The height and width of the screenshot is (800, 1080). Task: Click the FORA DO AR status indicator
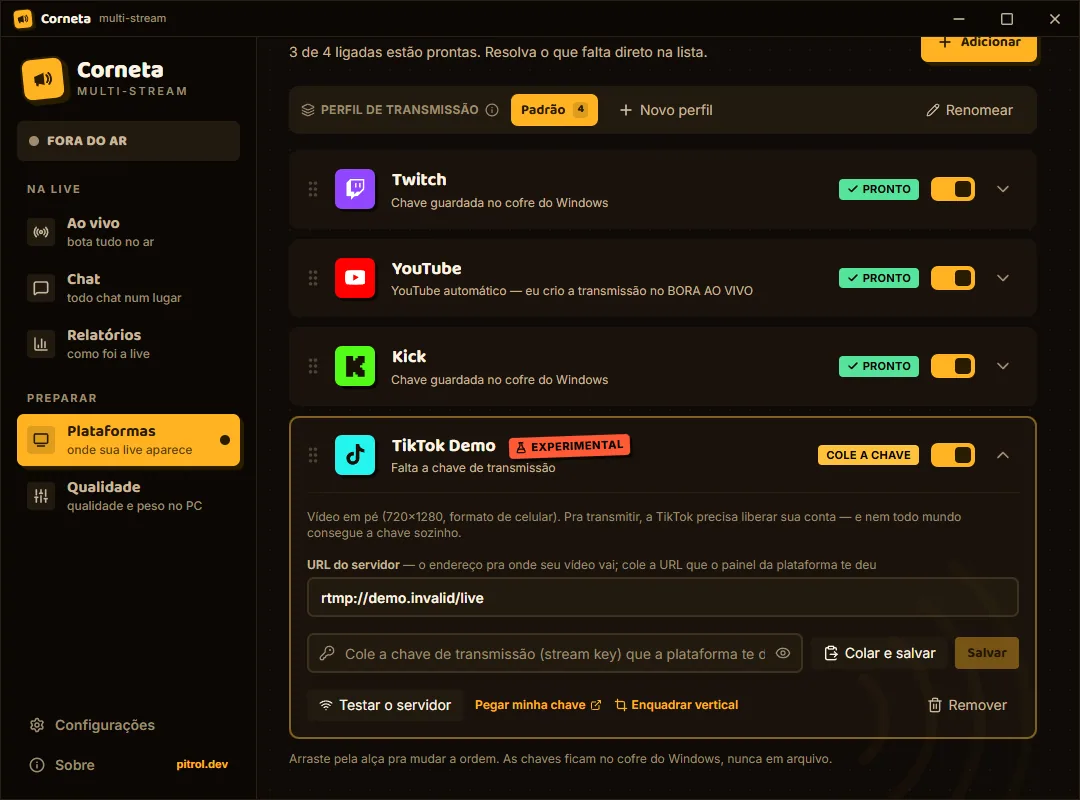point(128,141)
